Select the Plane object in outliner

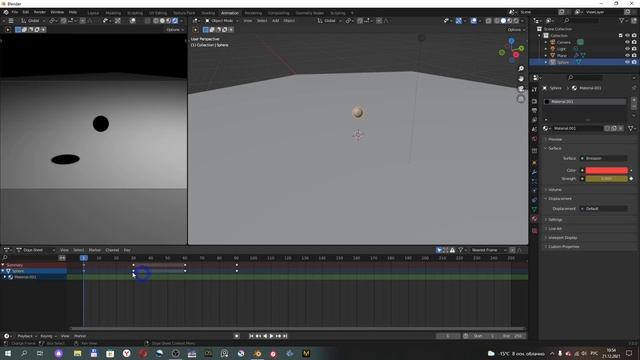coord(562,55)
